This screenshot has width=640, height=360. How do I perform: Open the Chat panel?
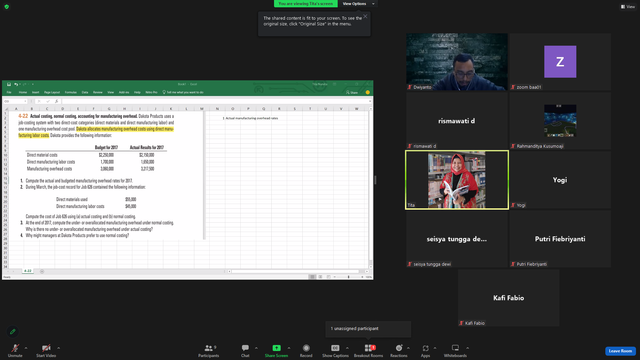click(245, 348)
